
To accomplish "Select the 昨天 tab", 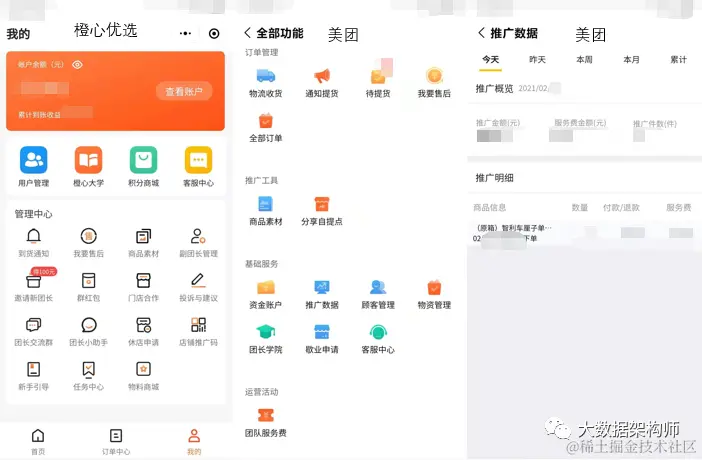I will tap(538, 60).
